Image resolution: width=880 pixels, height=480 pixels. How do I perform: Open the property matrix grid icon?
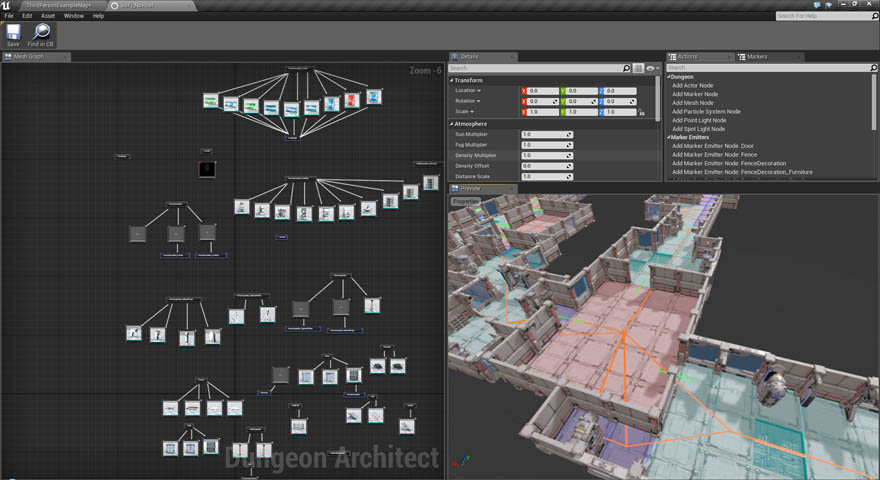638,68
